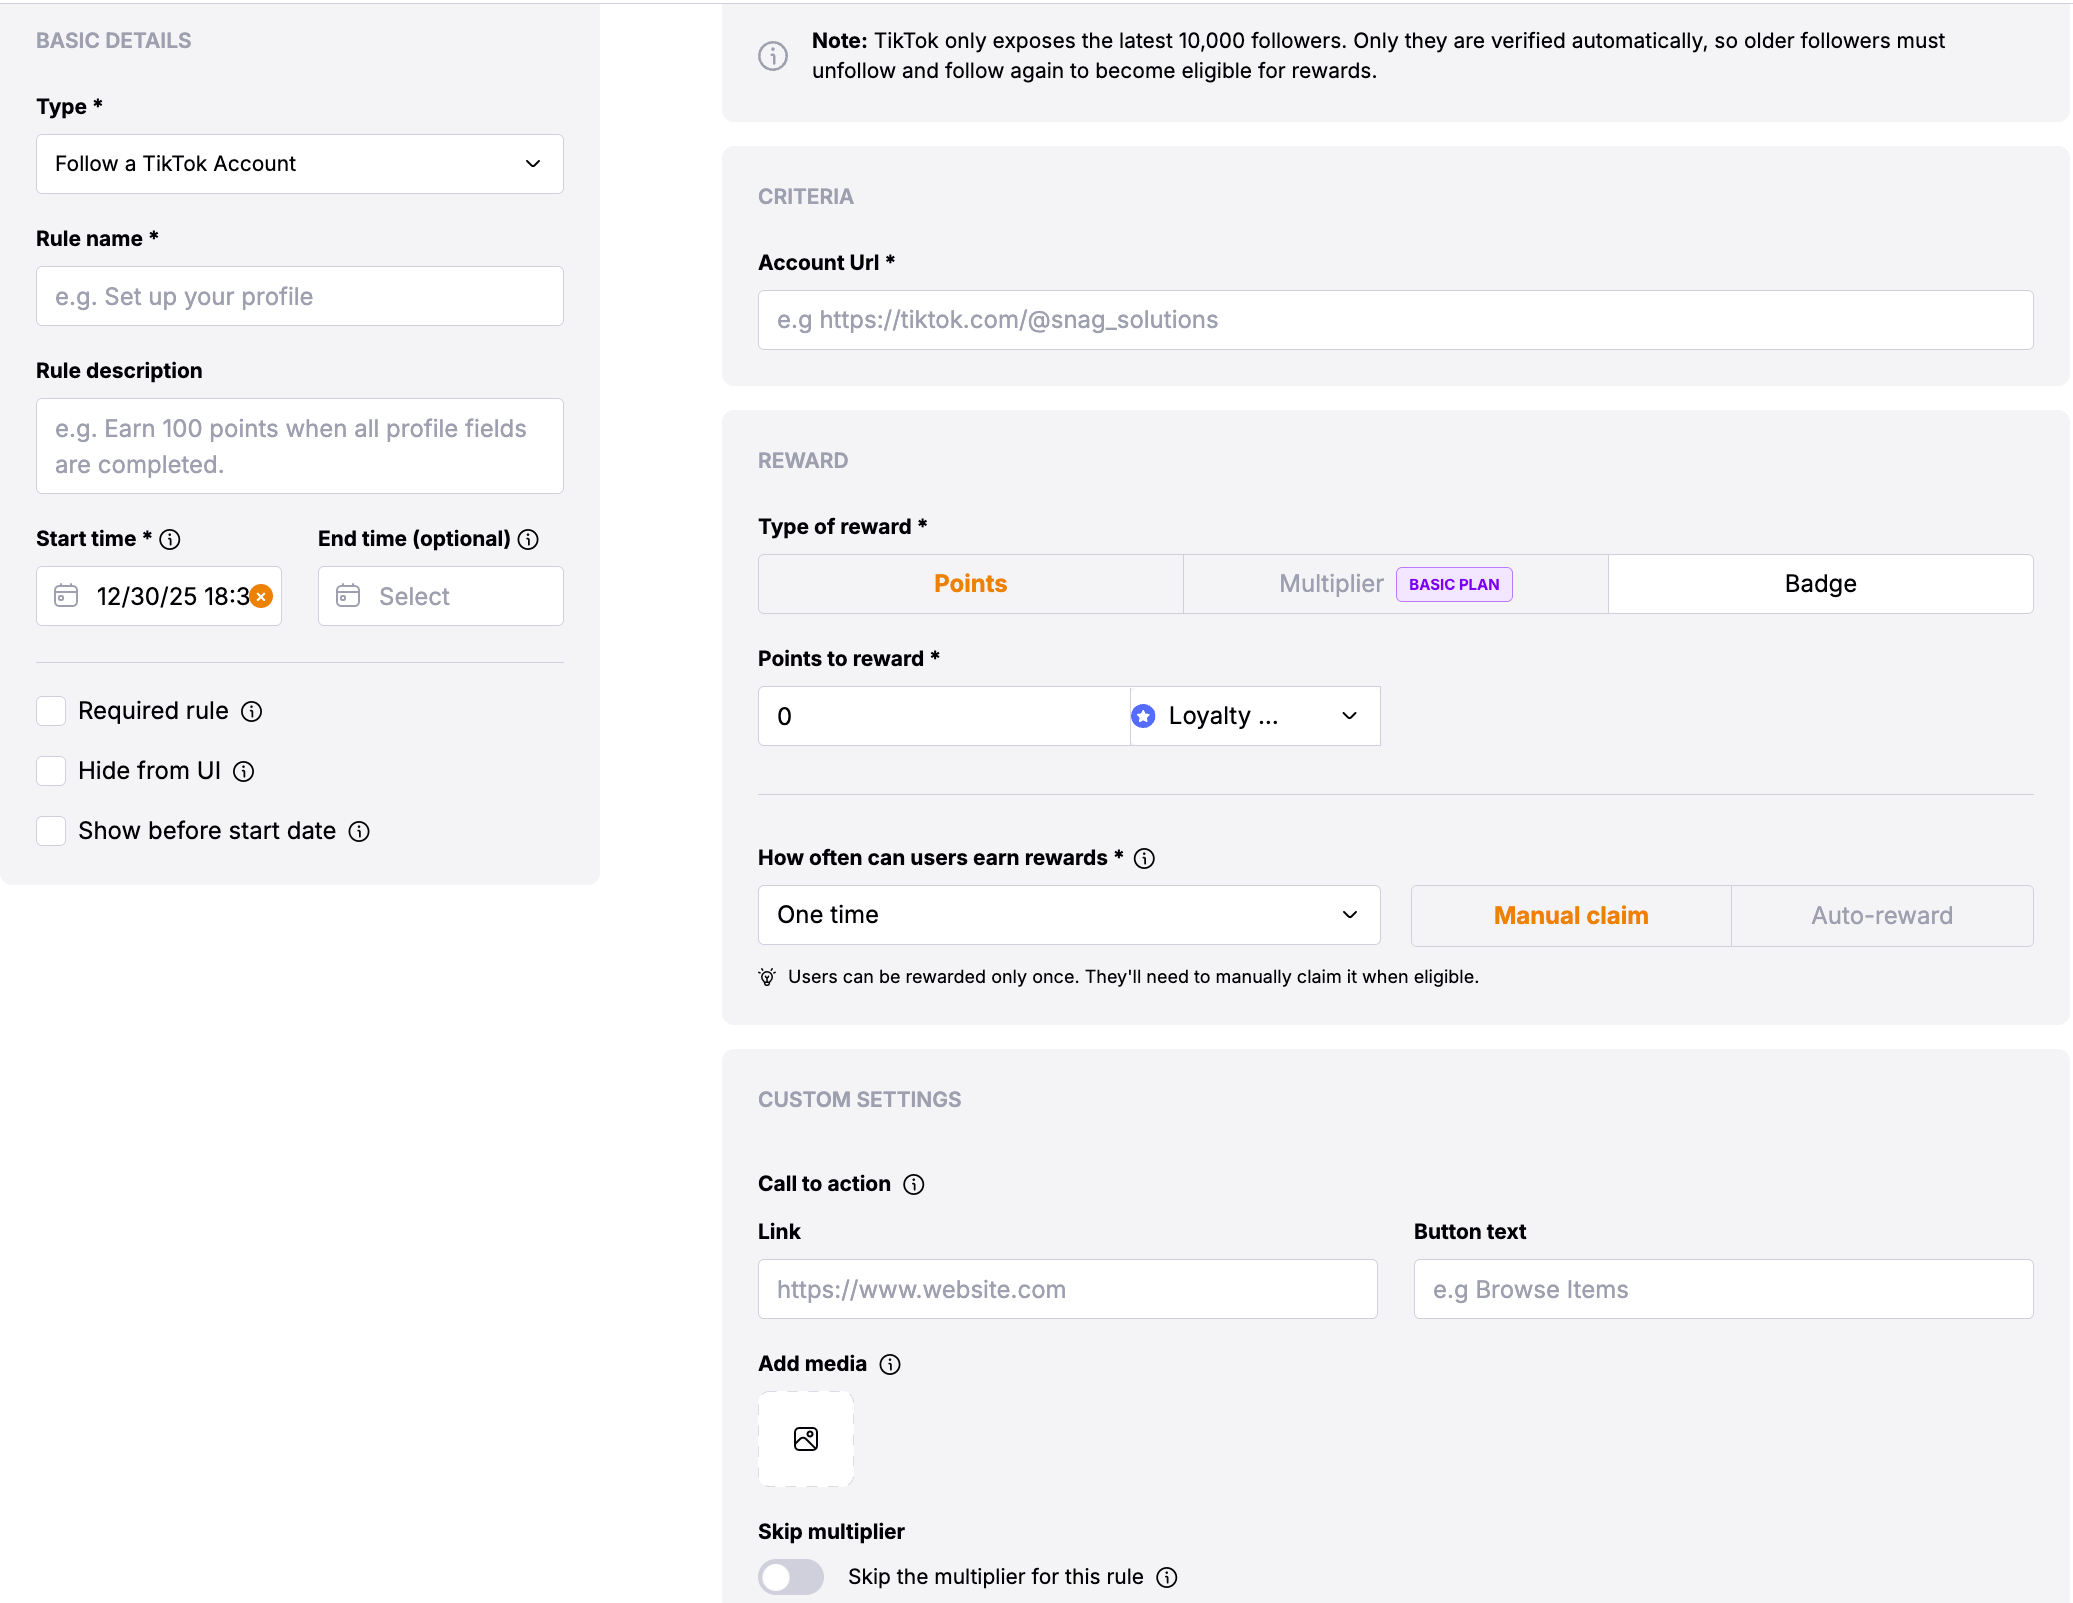Viewport: 2073px width, 1603px height.
Task: Select the Badge reward type tab
Action: pyautogui.click(x=1819, y=584)
